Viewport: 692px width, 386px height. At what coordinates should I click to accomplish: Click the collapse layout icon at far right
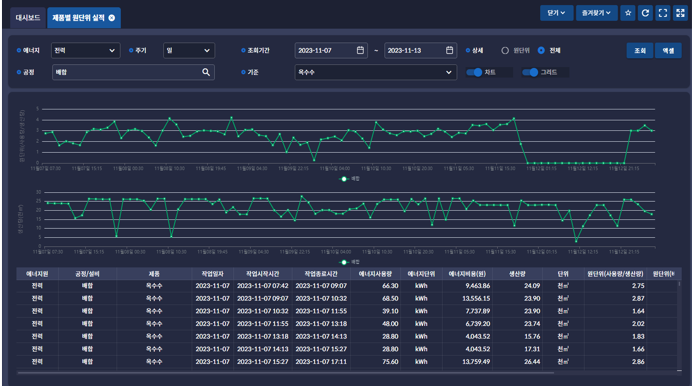[x=680, y=13]
